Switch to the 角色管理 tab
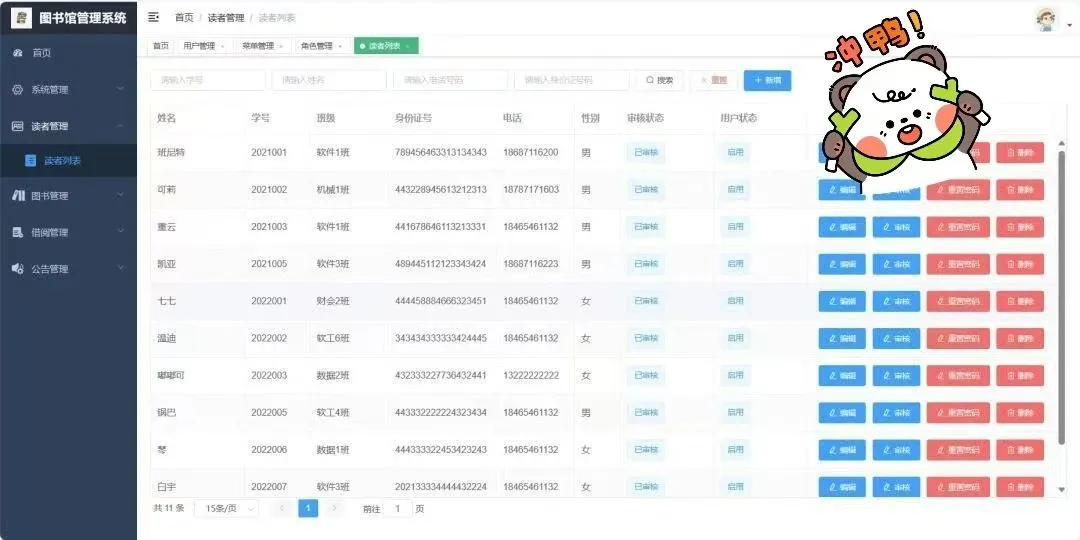Screen dimensions: 1080x540 click(x=321, y=46)
